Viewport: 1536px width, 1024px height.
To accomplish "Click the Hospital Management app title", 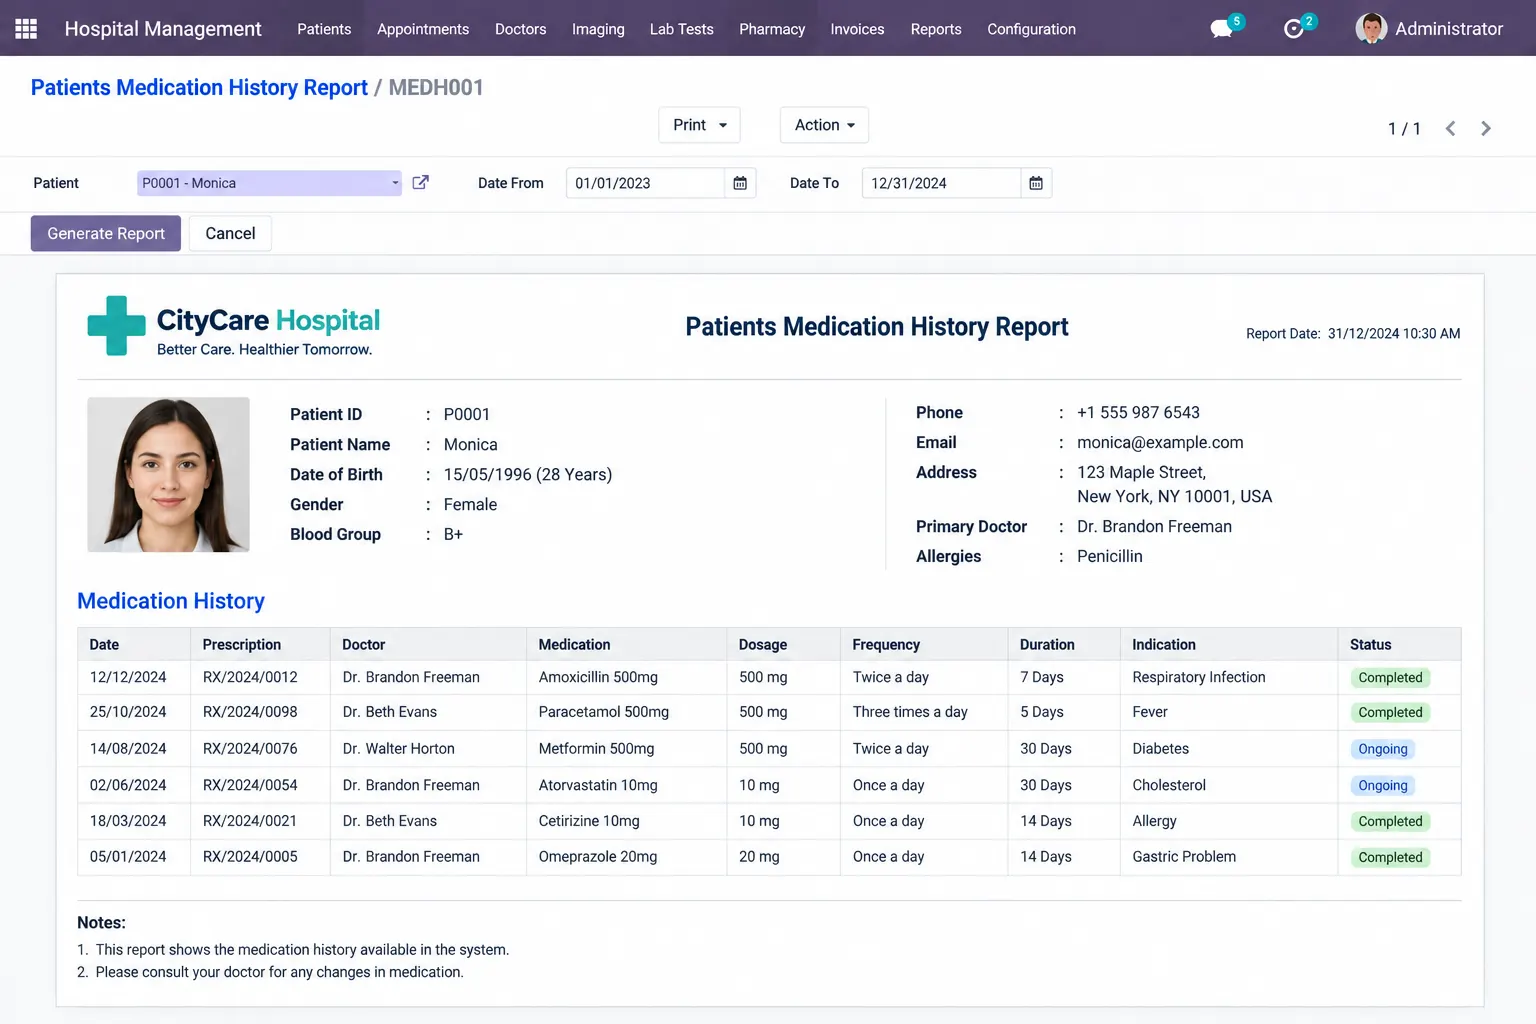I will pyautogui.click(x=163, y=29).
